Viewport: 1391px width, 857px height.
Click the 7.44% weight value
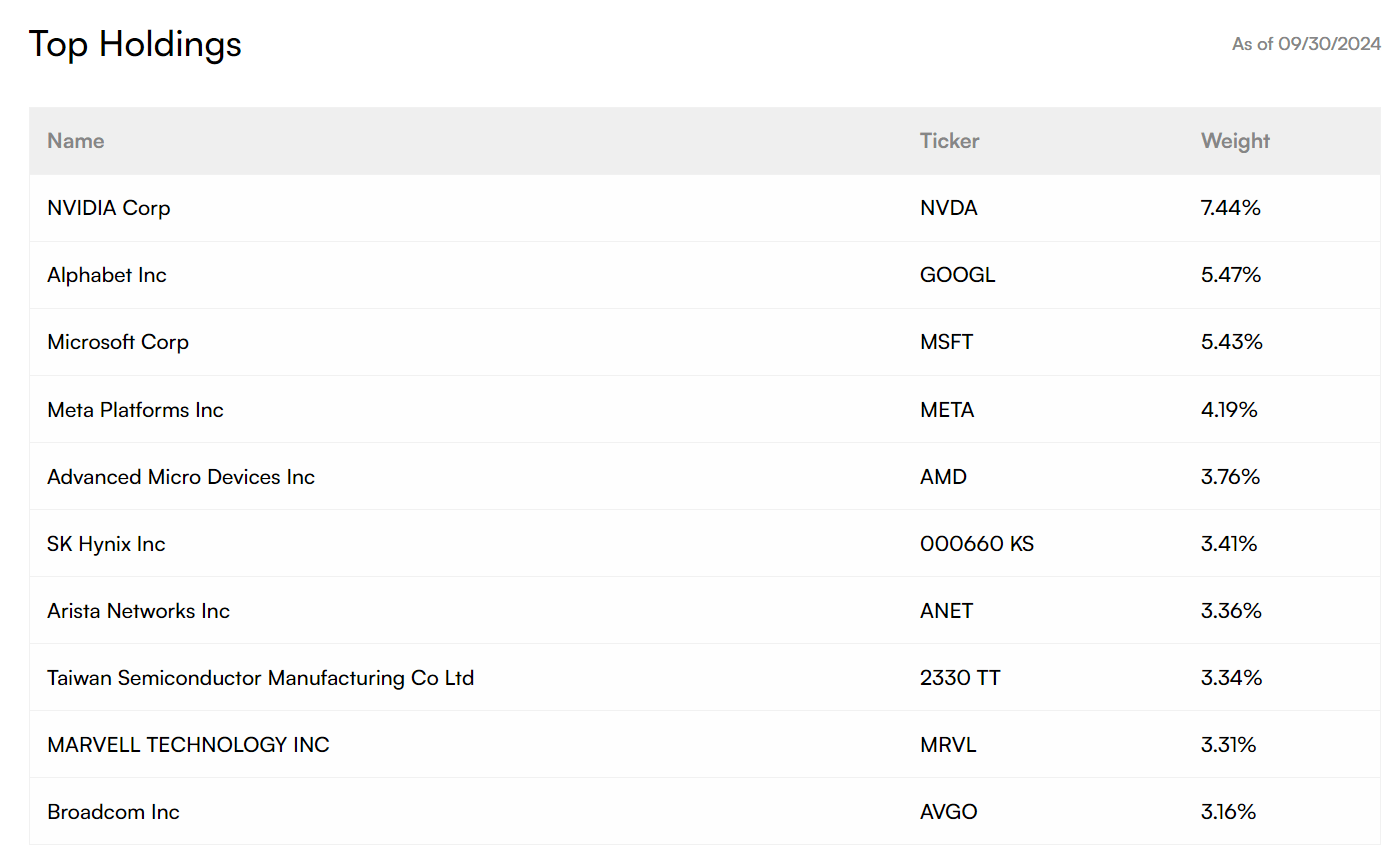click(1230, 208)
